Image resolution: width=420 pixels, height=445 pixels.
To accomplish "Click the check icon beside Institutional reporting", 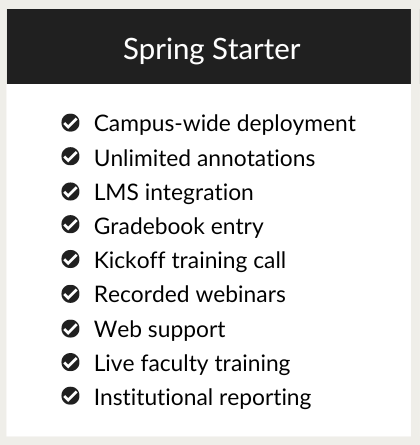I will pyautogui.click(x=70, y=397).
